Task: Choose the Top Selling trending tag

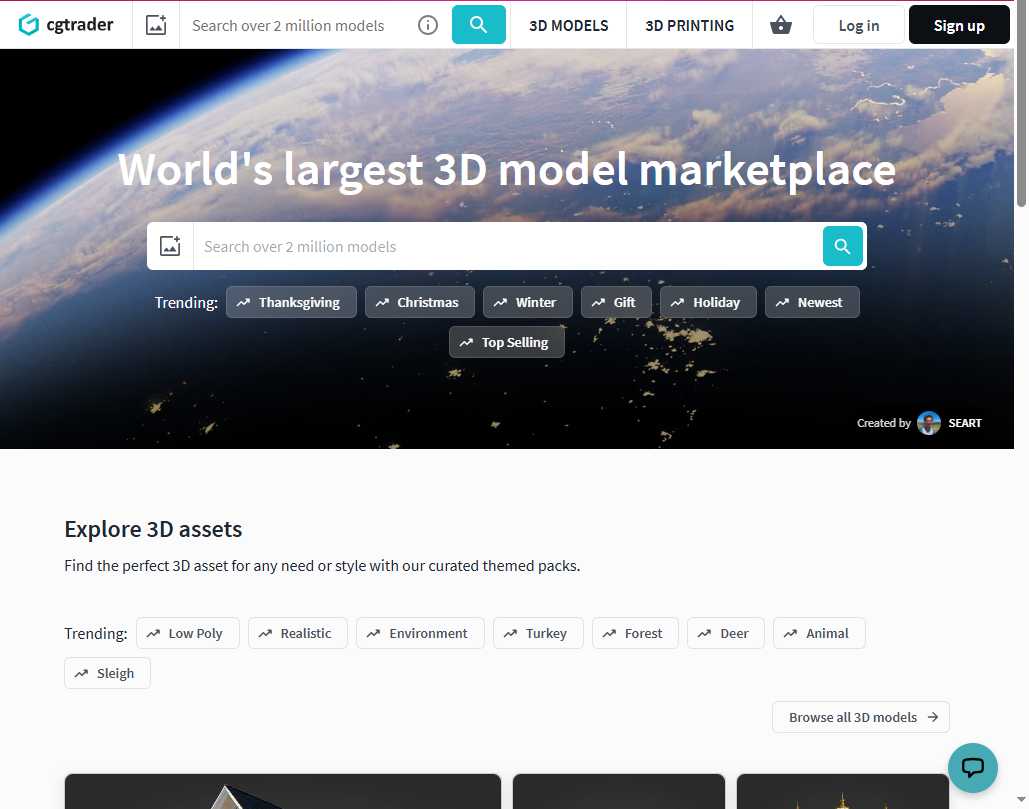Action: click(x=506, y=342)
